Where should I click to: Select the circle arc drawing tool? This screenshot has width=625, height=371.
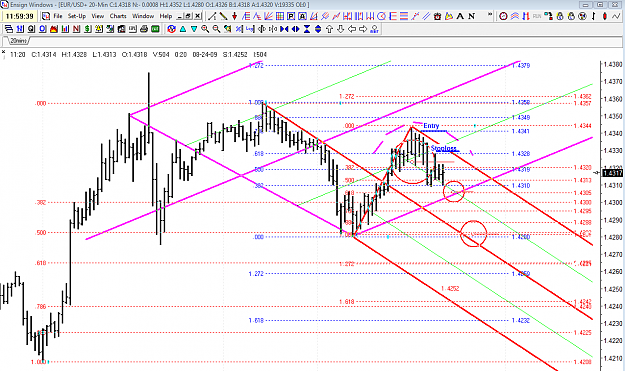(x=382, y=16)
